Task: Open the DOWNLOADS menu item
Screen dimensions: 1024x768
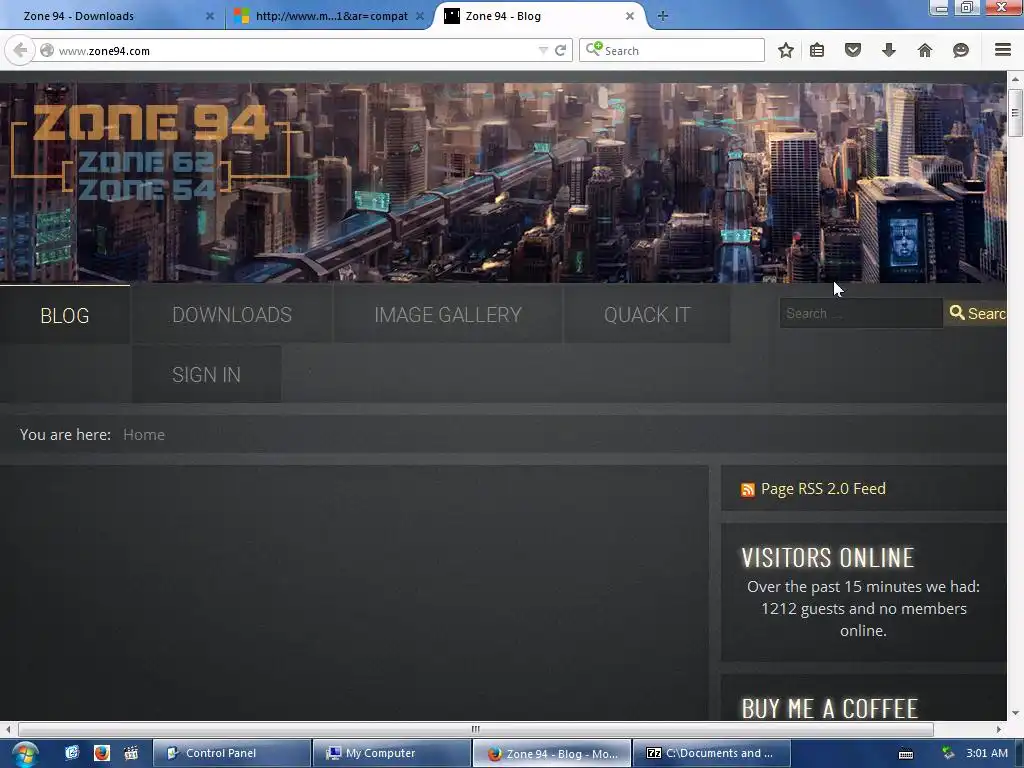Action: click(232, 315)
